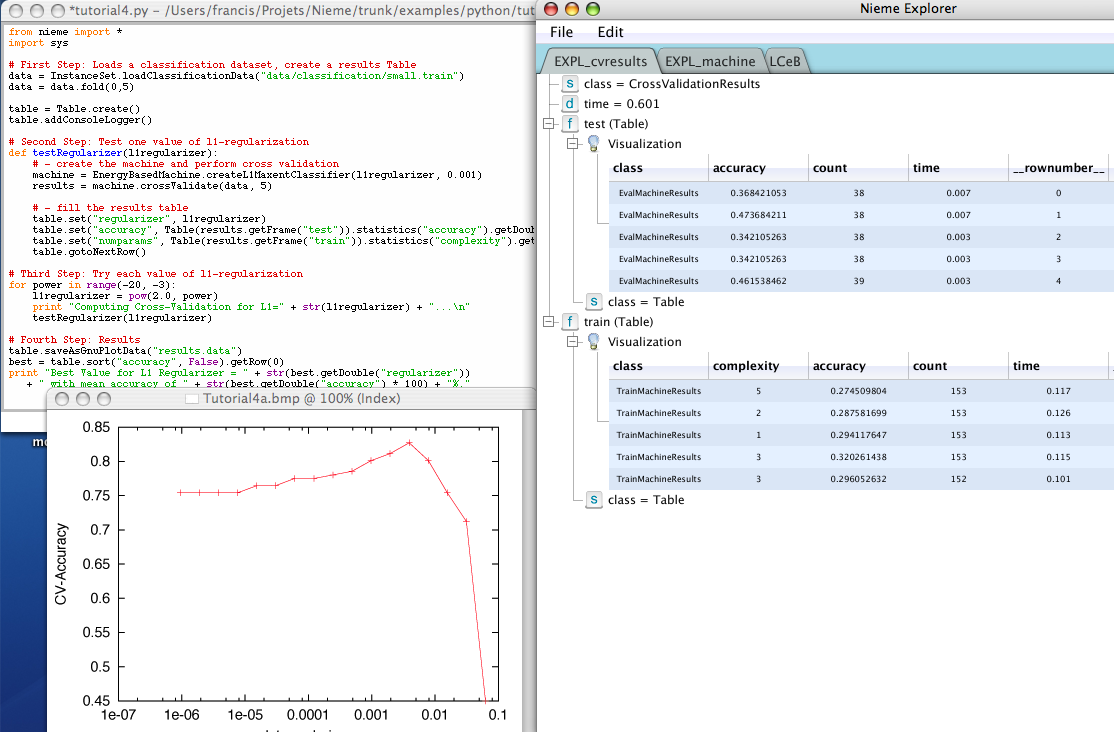This screenshot has width=1114, height=732.
Task: Click the lightbulb Visualization icon under test
Action: [593, 144]
